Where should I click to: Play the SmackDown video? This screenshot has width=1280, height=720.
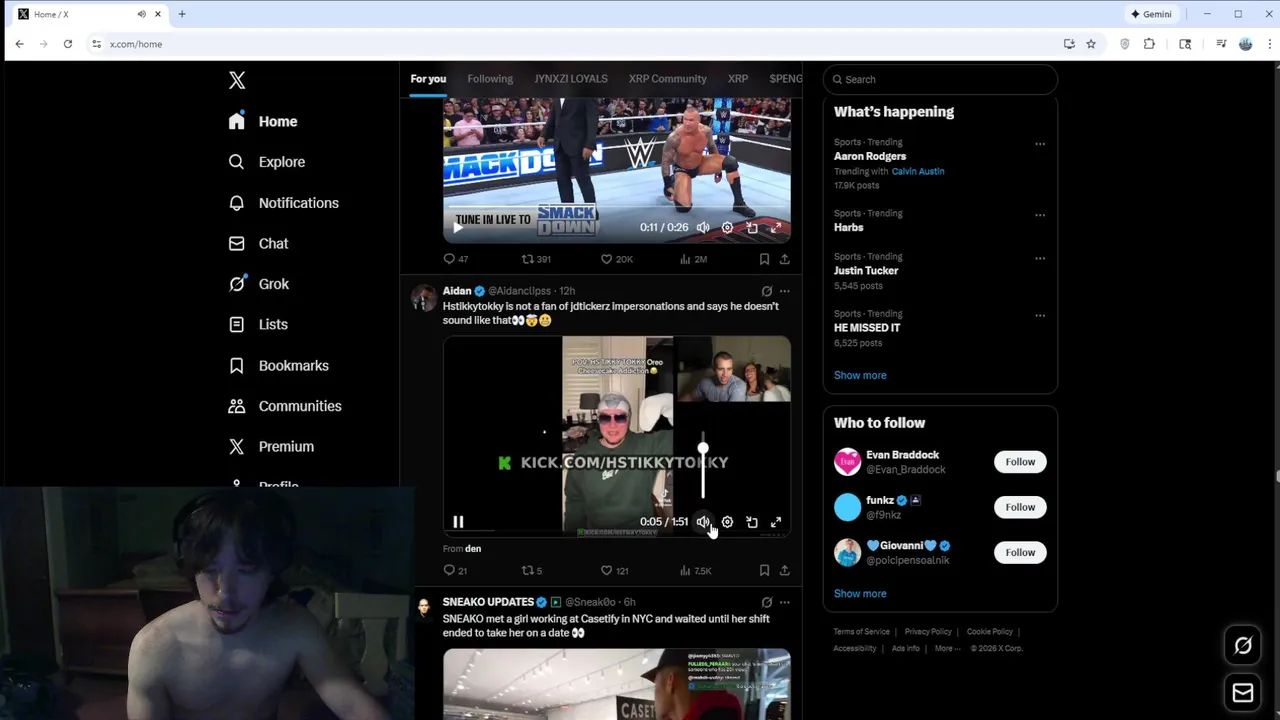[458, 227]
